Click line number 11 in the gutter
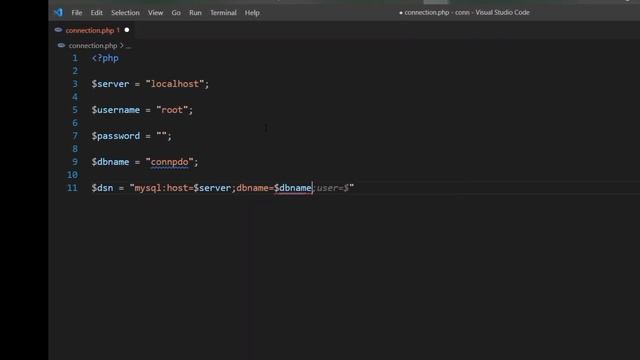 pyautogui.click(x=72, y=188)
